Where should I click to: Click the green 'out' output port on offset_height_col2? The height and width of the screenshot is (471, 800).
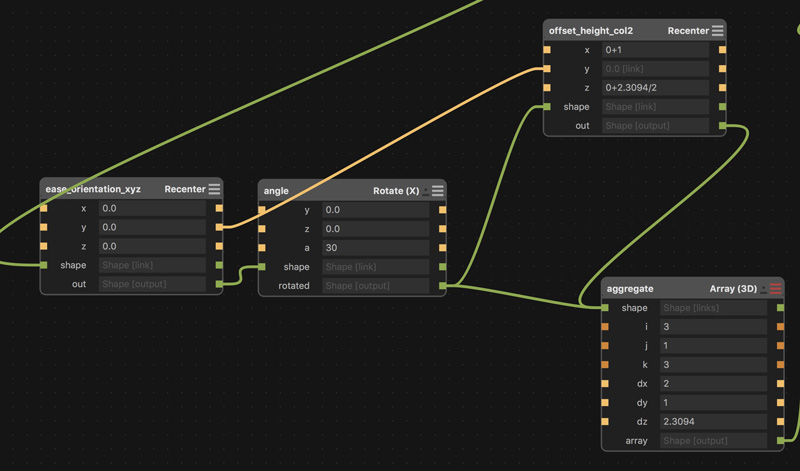click(722, 126)
